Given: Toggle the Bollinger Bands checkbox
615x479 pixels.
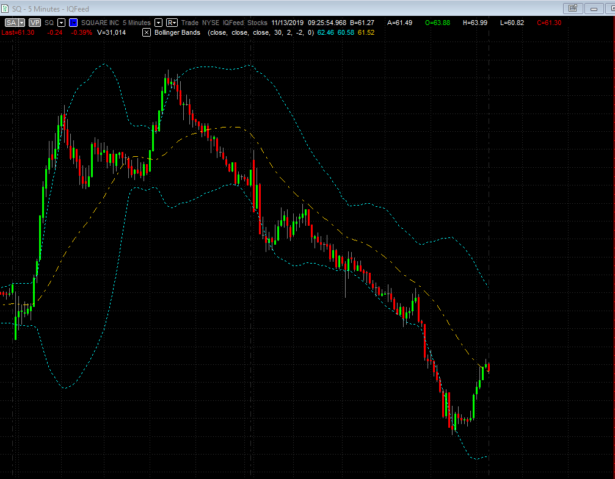Looking at the screenshot, I should point(147,33).
